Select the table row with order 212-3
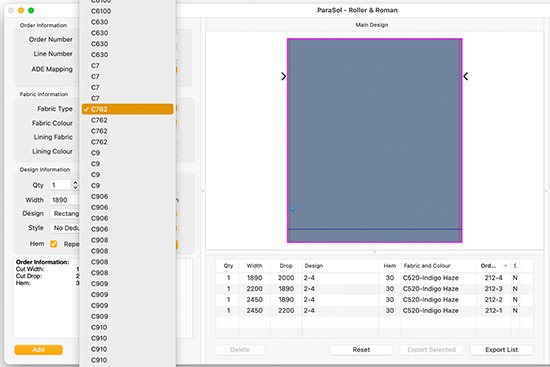The width and height of the screenshot is (550, 367). [375, 289]
